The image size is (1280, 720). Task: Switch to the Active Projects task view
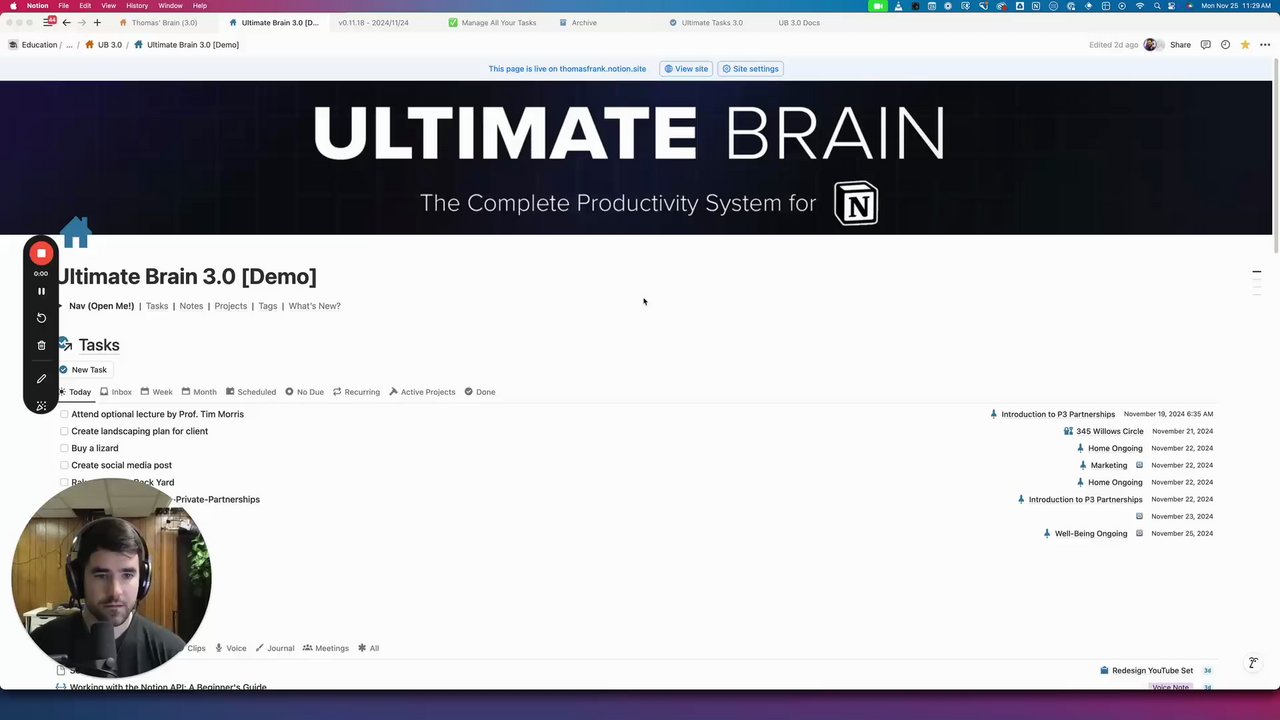coord(422,392)
